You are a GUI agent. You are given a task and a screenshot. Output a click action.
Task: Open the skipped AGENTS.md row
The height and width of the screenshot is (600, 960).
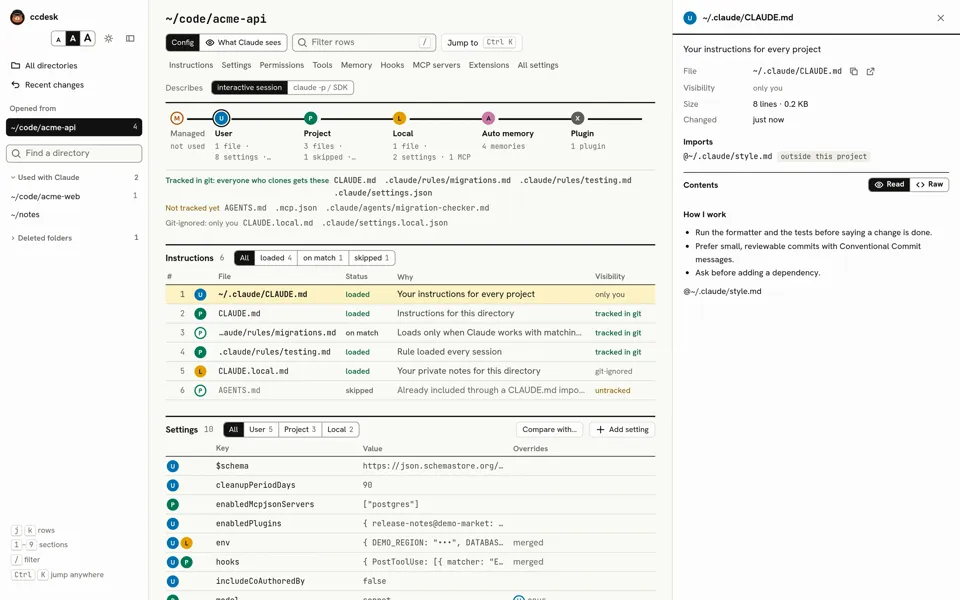(410, 391)
